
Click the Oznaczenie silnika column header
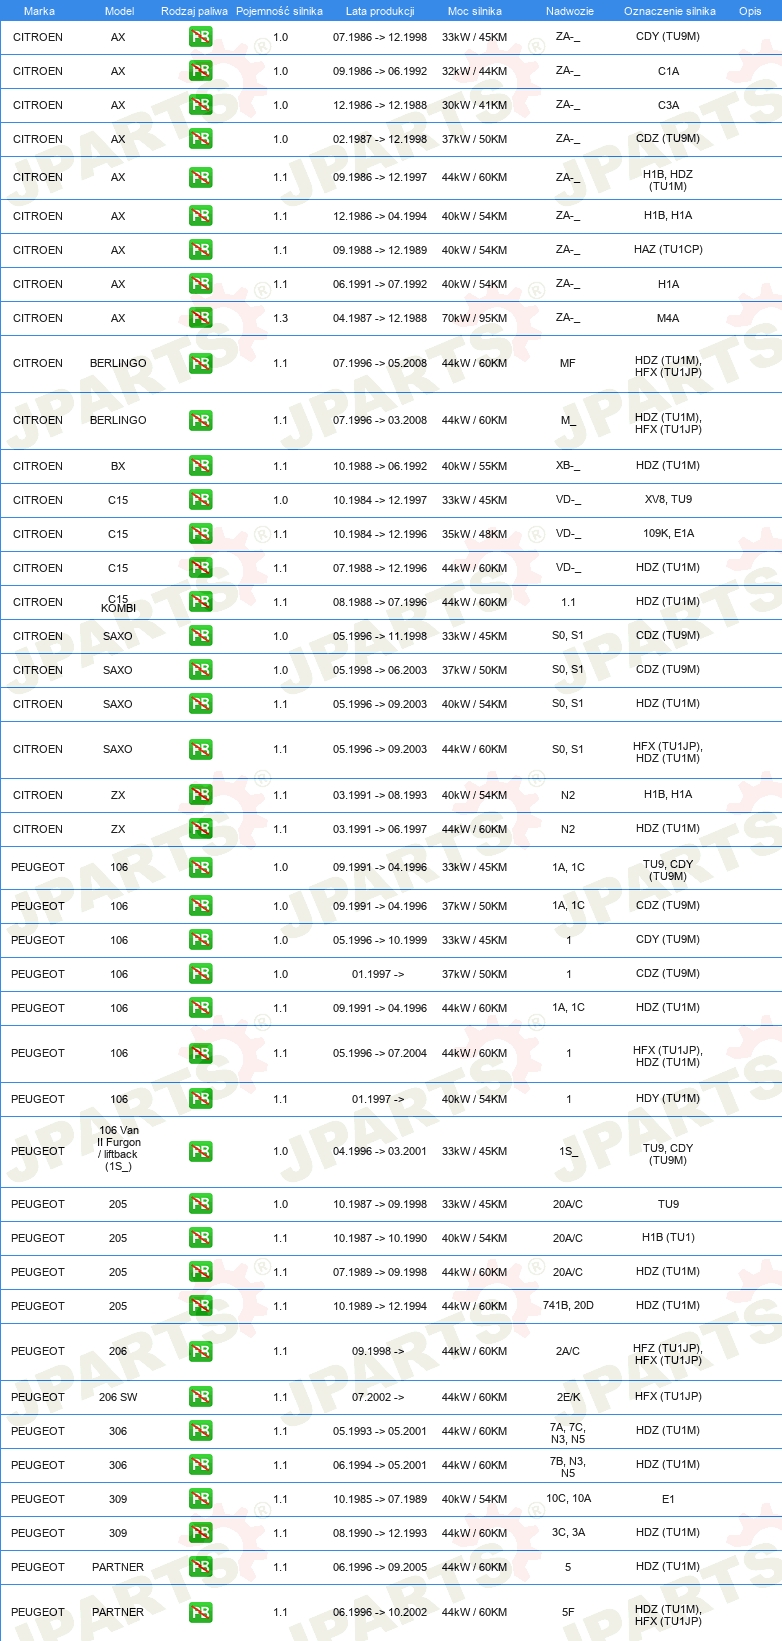tap(669, 11)
